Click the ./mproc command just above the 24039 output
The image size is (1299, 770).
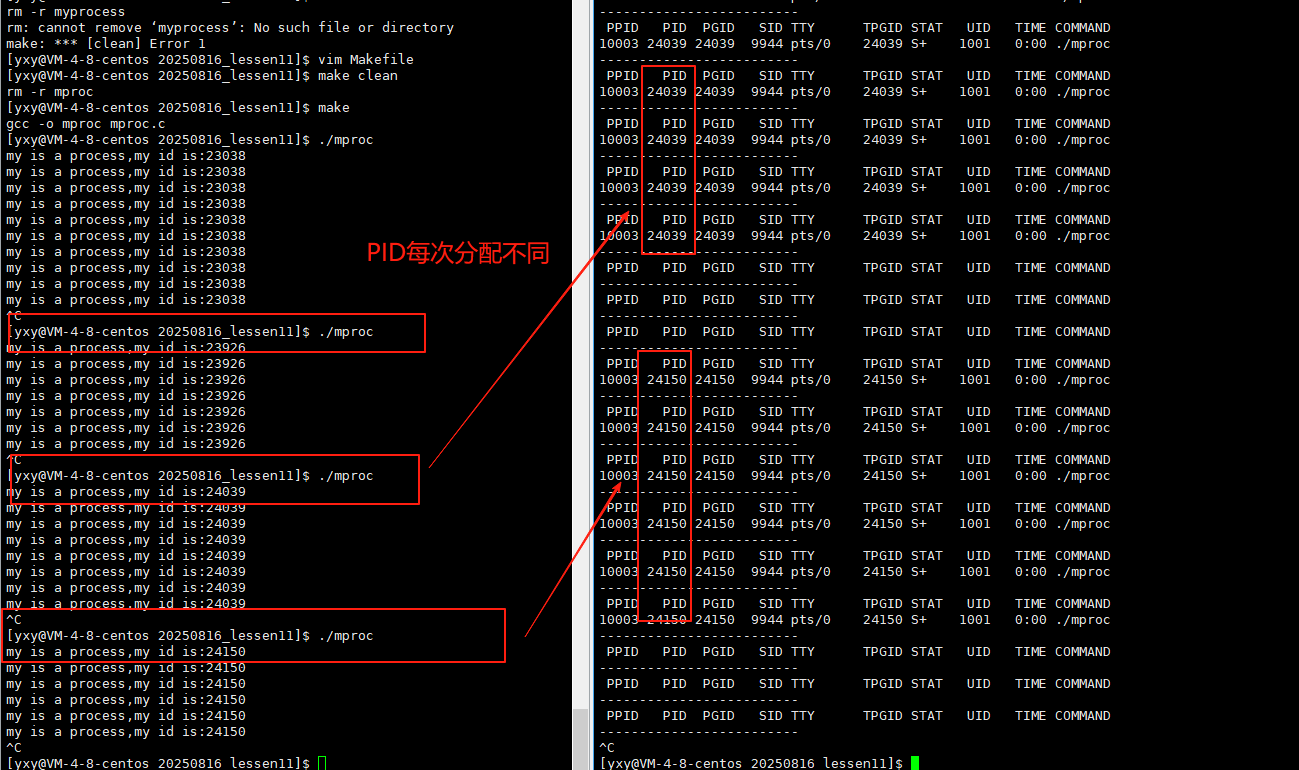point(189,476)
